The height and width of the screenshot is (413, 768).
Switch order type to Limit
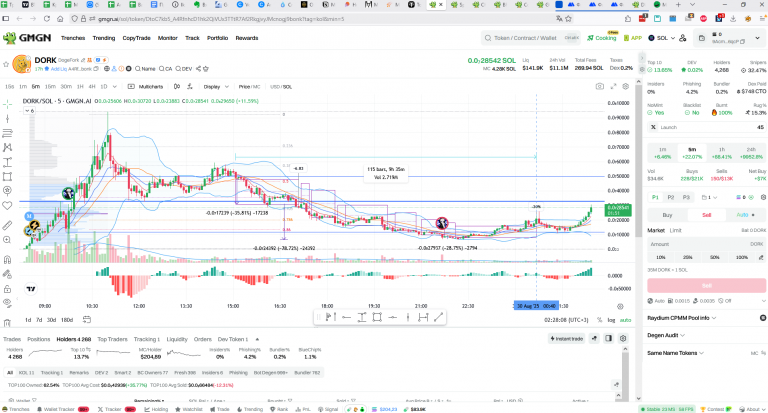click(x=675, y=230)
